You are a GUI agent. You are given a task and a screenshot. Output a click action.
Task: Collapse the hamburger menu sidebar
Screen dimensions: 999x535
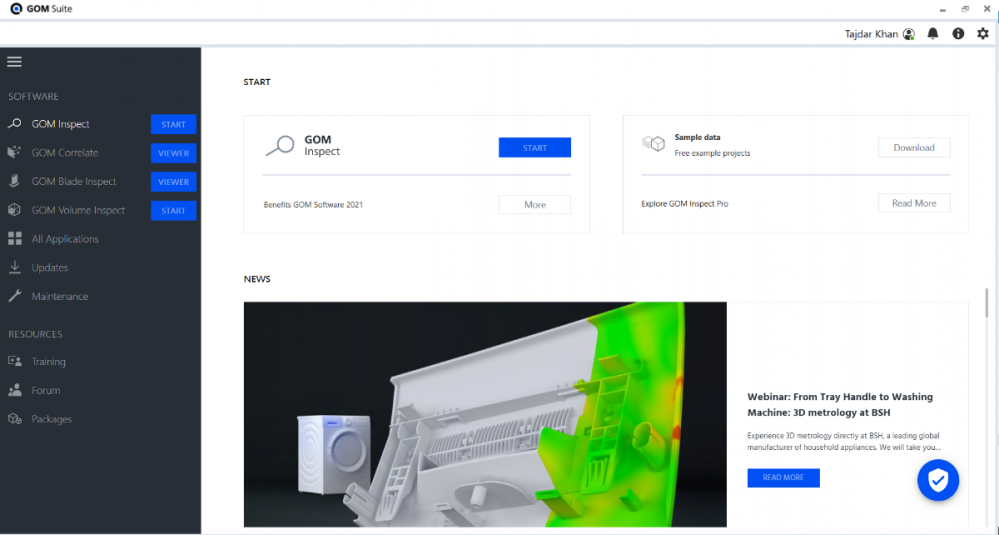(x=14, y=62)
